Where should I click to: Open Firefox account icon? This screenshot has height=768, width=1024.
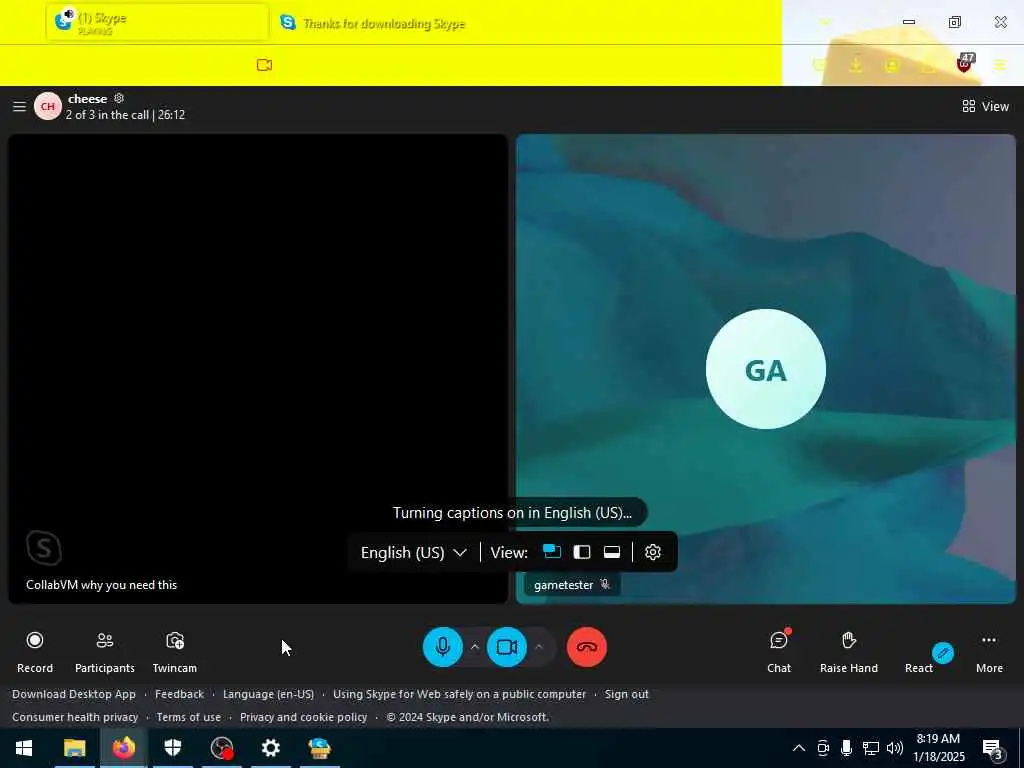tap(892, 65)
